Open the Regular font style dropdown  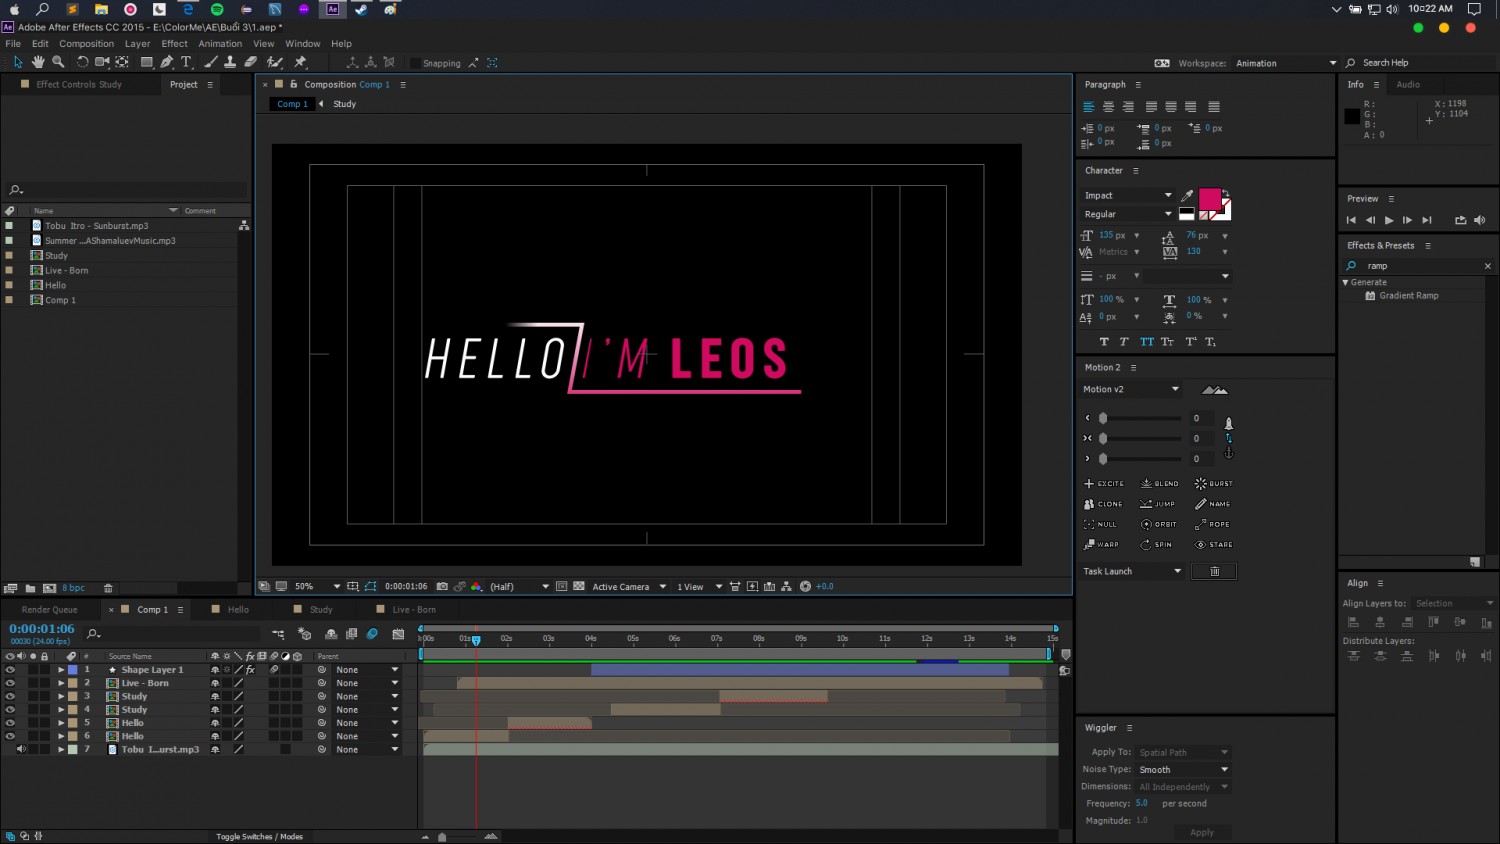coord(1127,214)
